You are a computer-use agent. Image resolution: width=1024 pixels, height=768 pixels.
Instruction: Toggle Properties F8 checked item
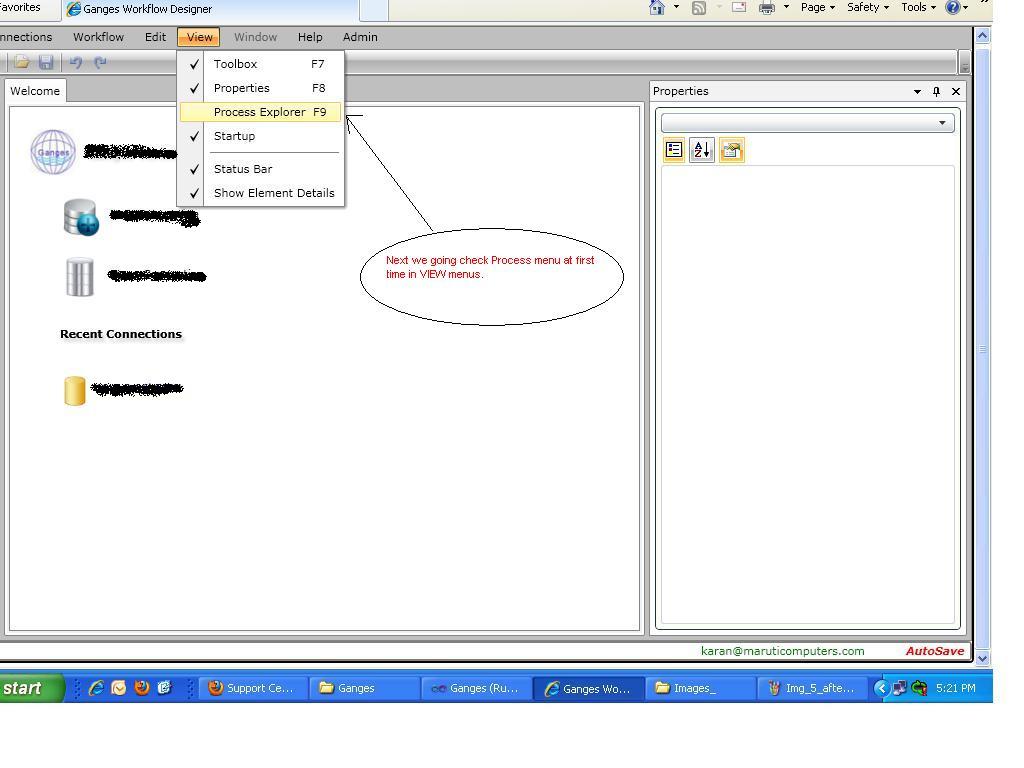coord(261,88)
